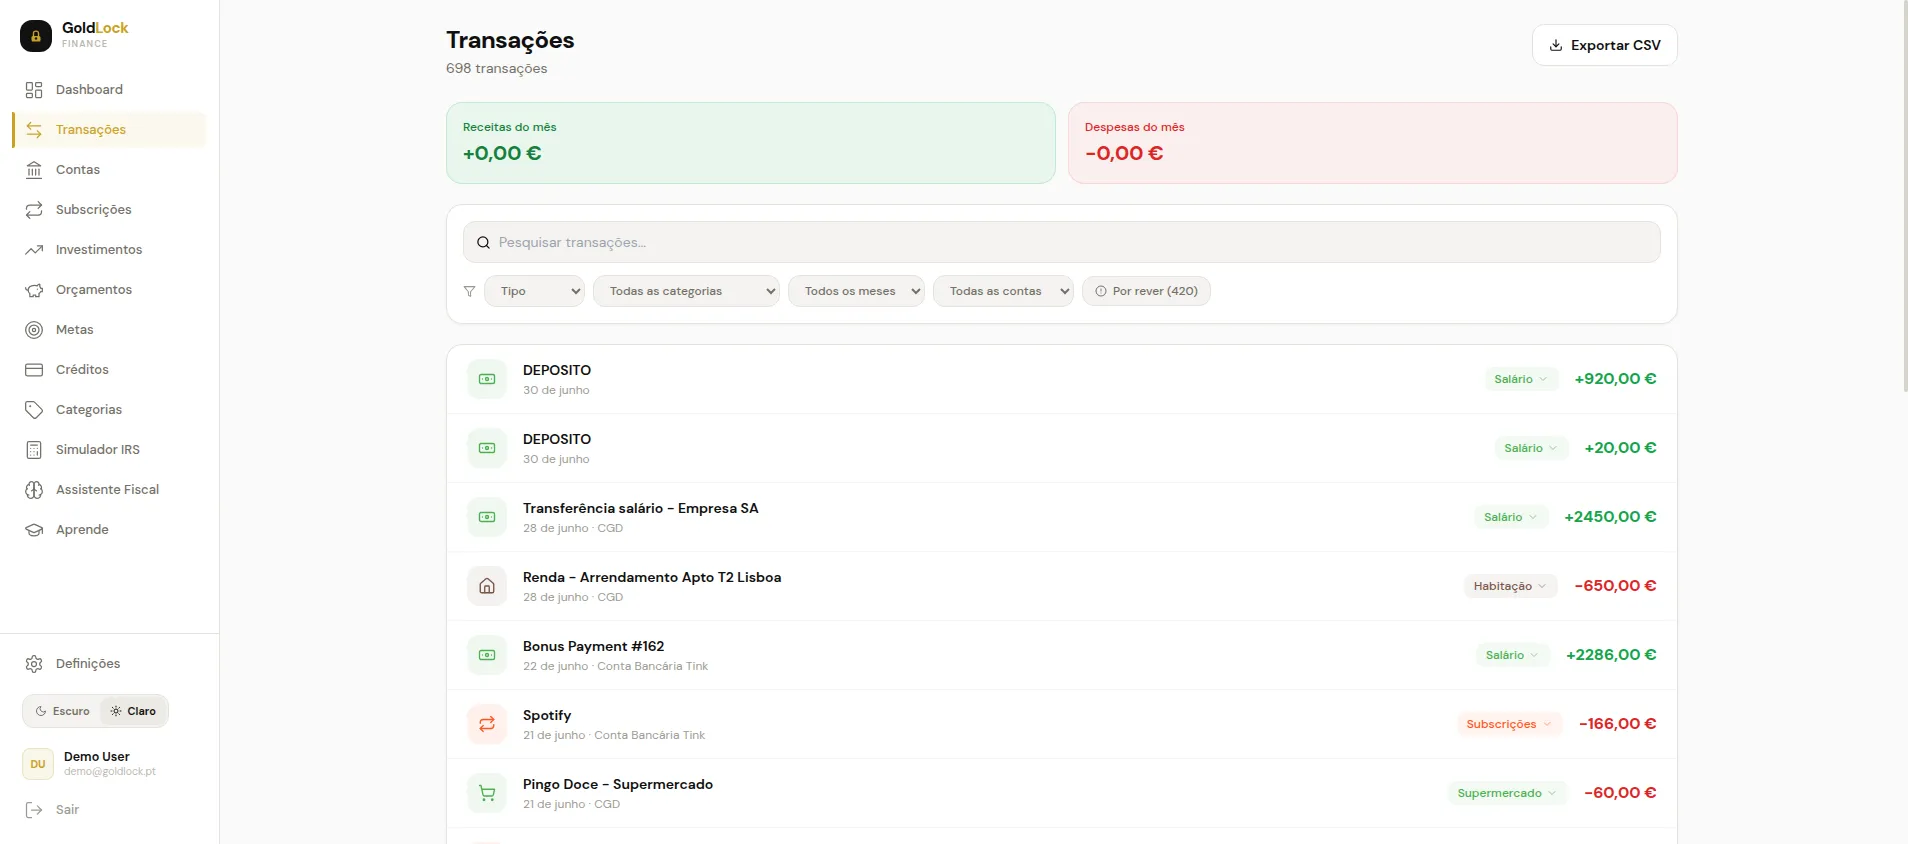The height and width of the screenshot is (844, 1908).
Task: Switch theme to Escuro
Action: coord(62,711)
